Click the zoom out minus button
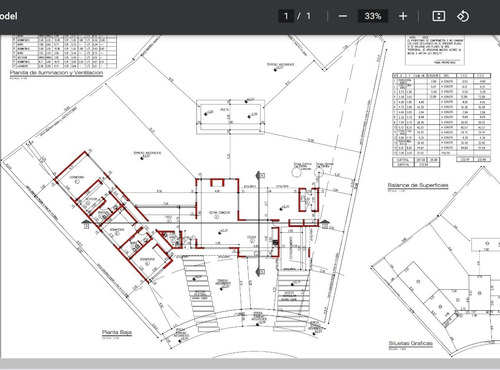The image size is (500, 370). click(343, 16)
